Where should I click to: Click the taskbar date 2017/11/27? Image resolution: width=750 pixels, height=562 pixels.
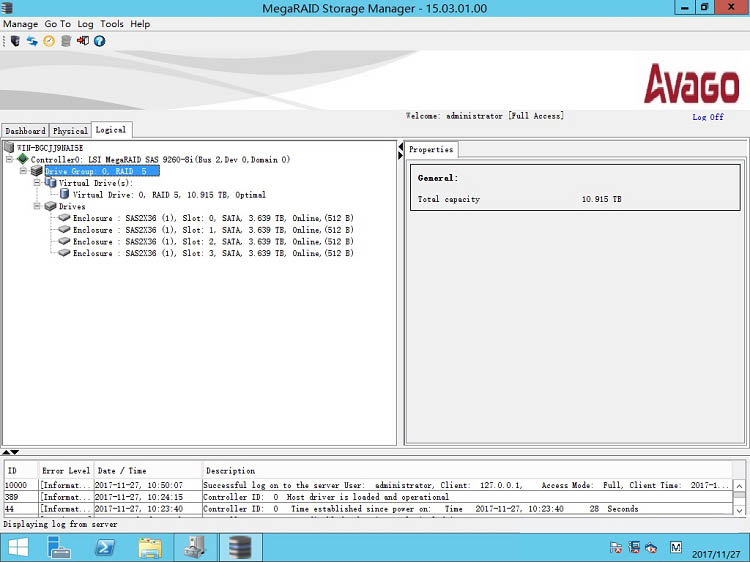716,554
